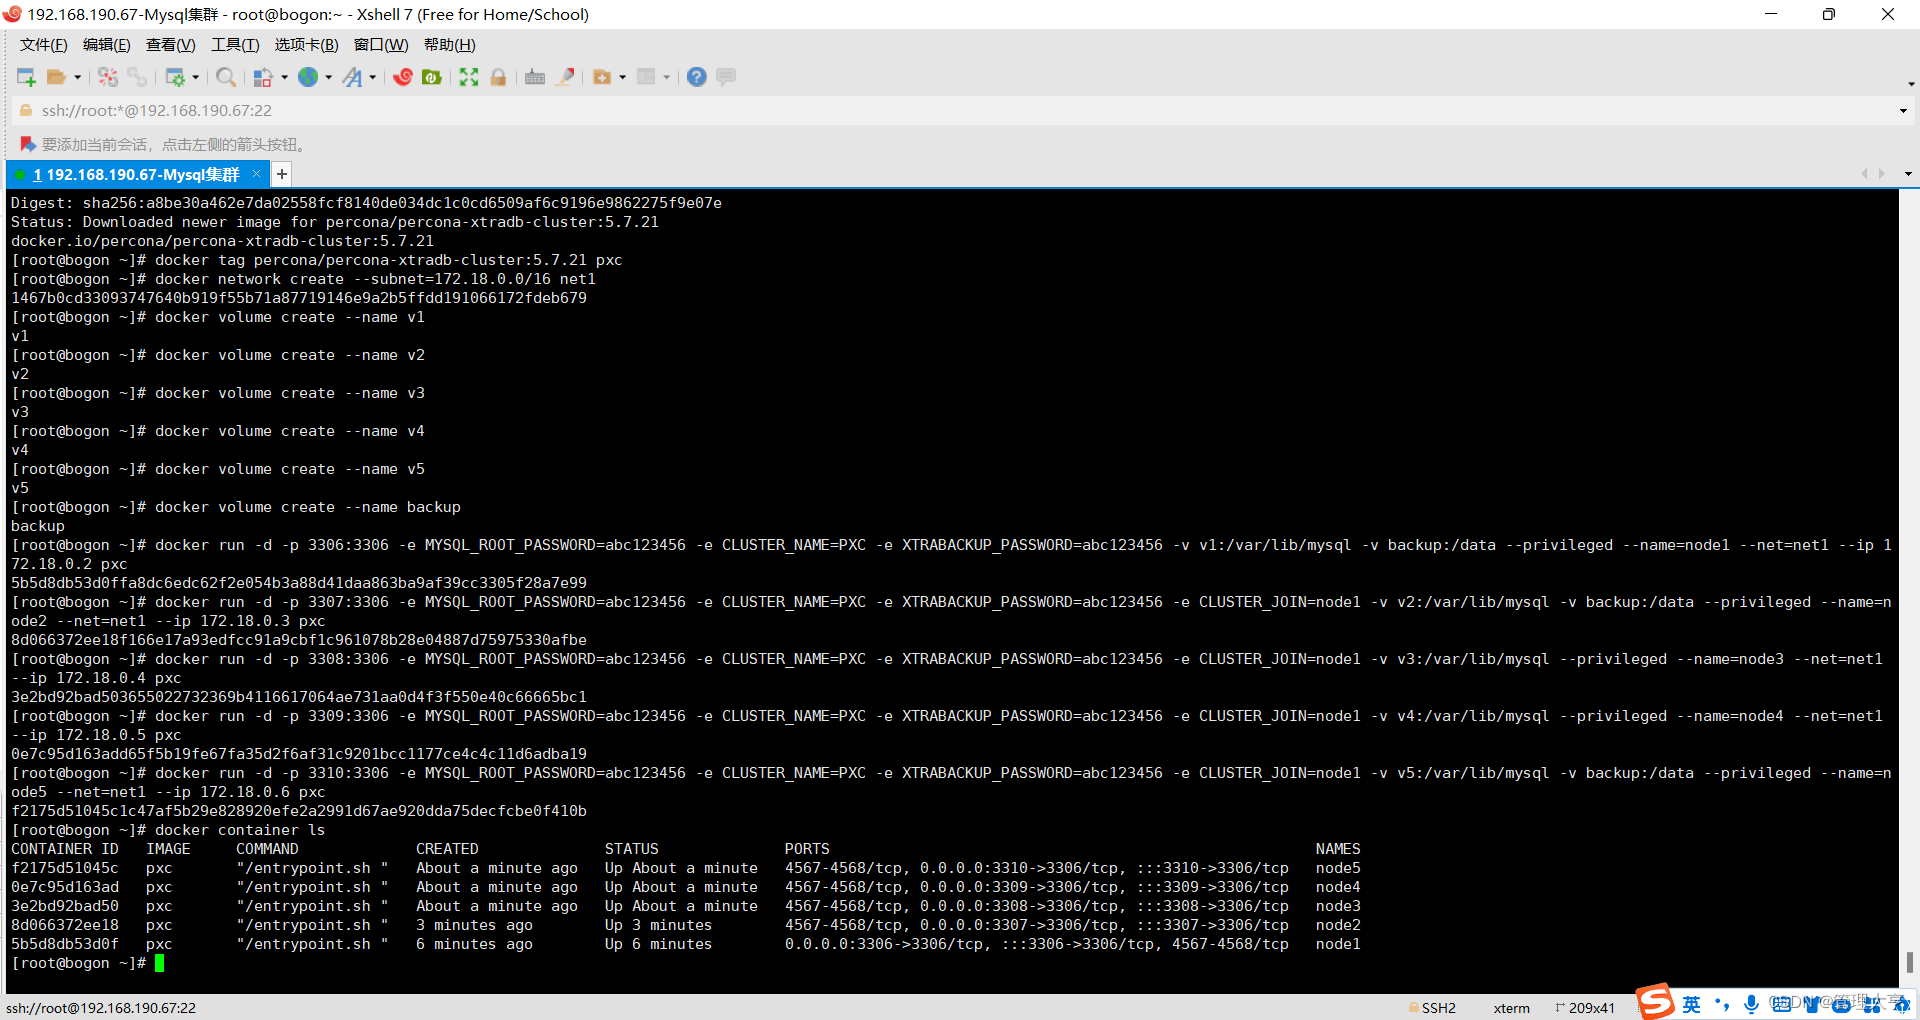The height and width of the screenshot is (1020, 1920).
Task: Select the highlight pen toolbar icon
Action: point(564,77)
